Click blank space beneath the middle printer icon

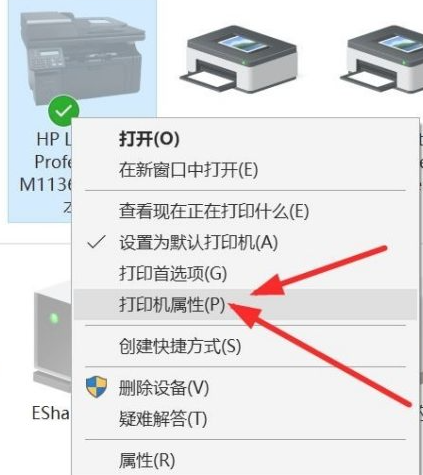pos(239,107)
